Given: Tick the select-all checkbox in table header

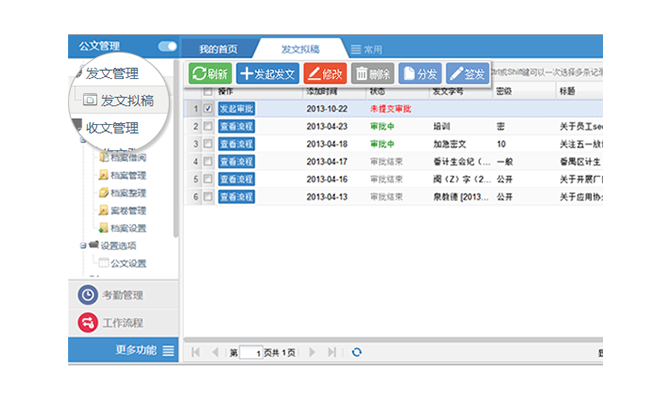Looking at the screenshot, I should 208,91.
